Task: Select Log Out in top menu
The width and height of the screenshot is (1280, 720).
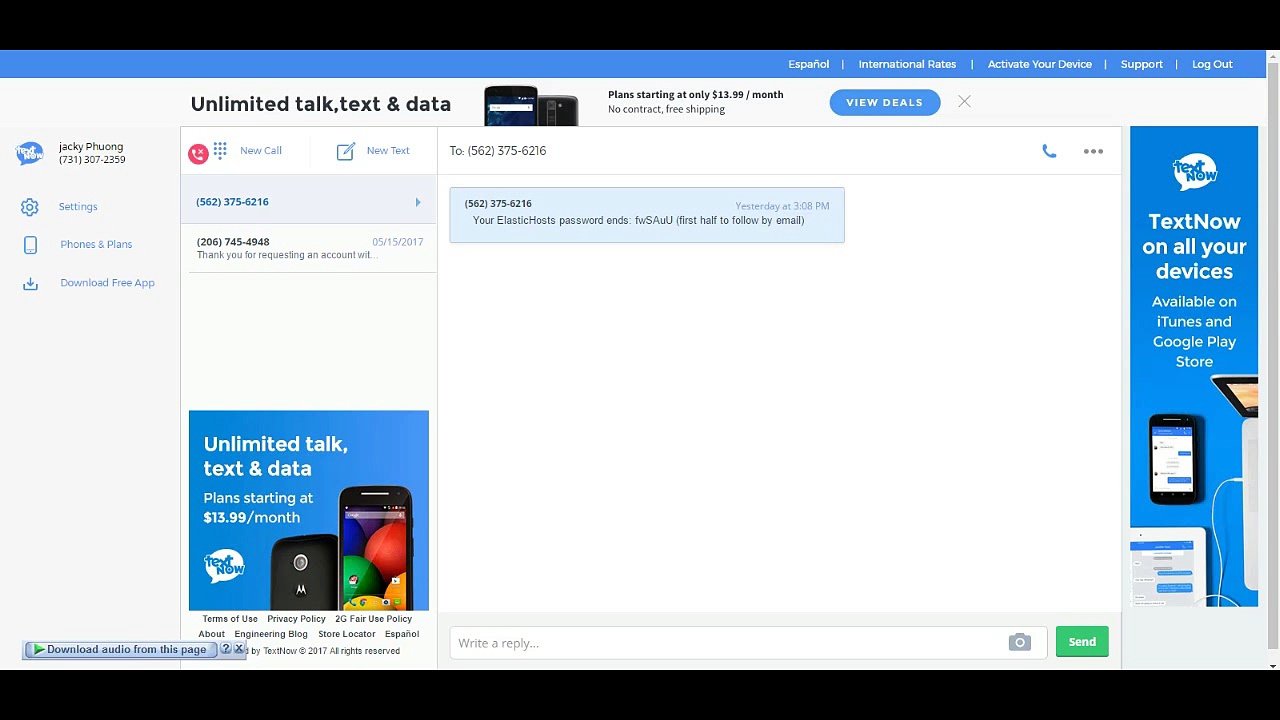Action: pyautogui.click(x=1212, y=64)
